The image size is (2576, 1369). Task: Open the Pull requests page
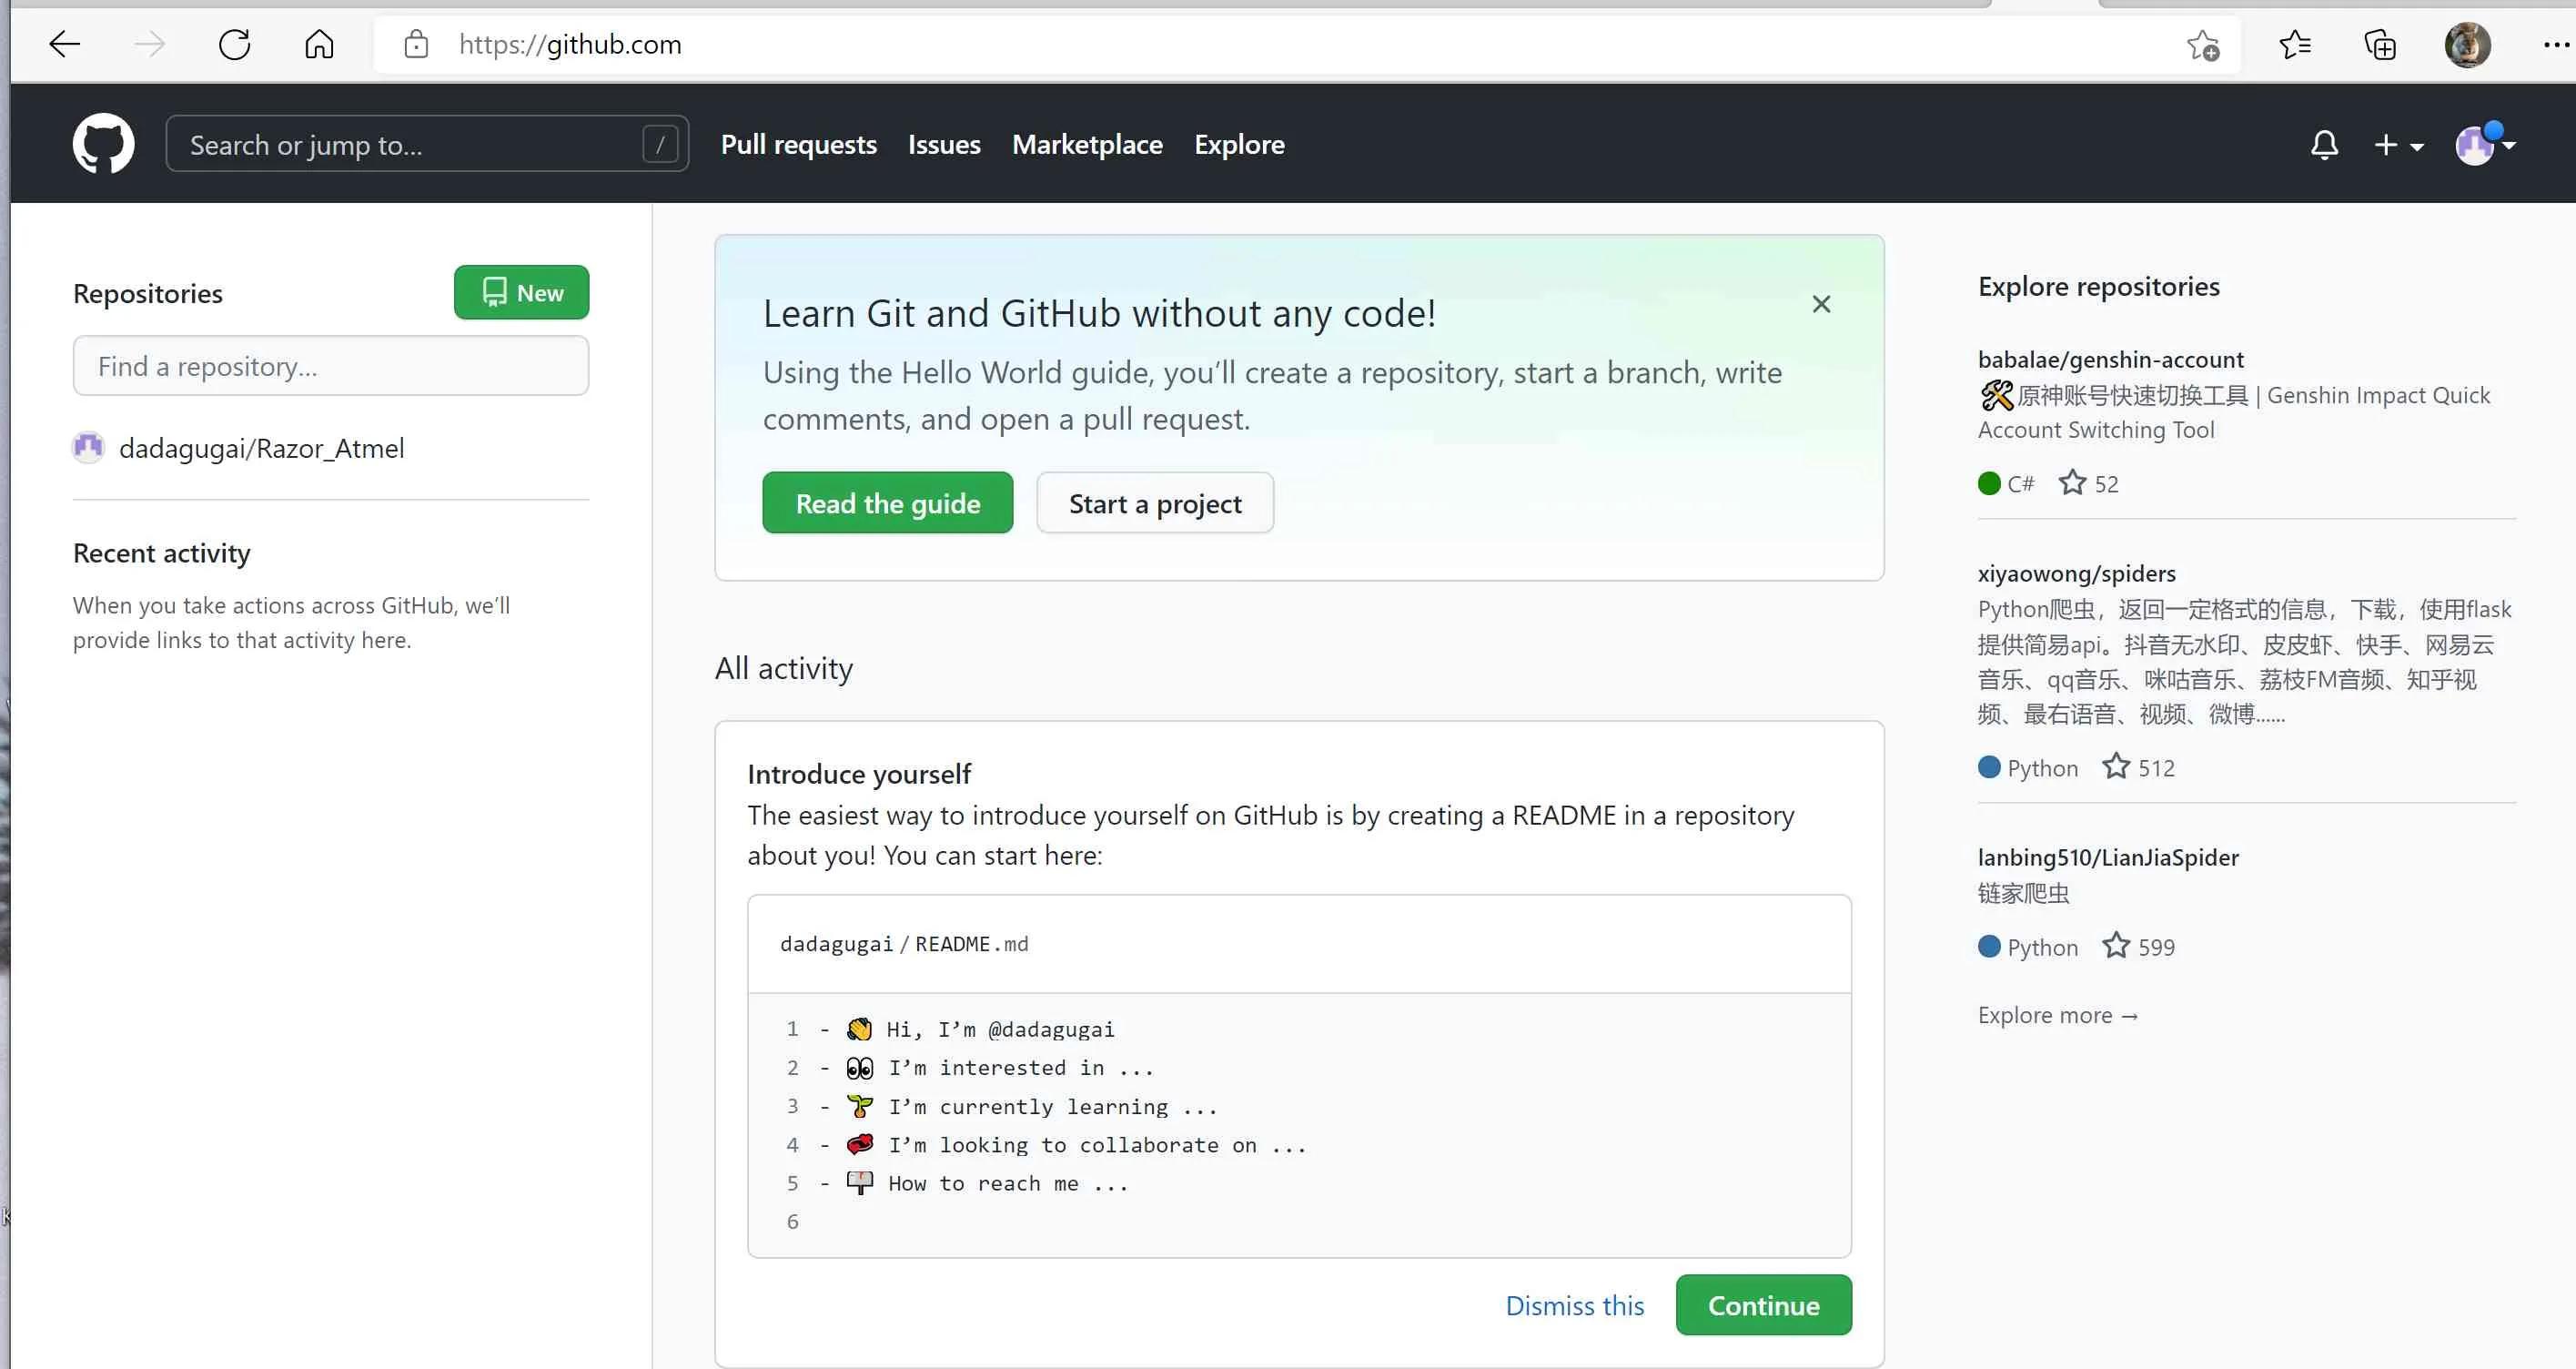click(x=798, y=144)
